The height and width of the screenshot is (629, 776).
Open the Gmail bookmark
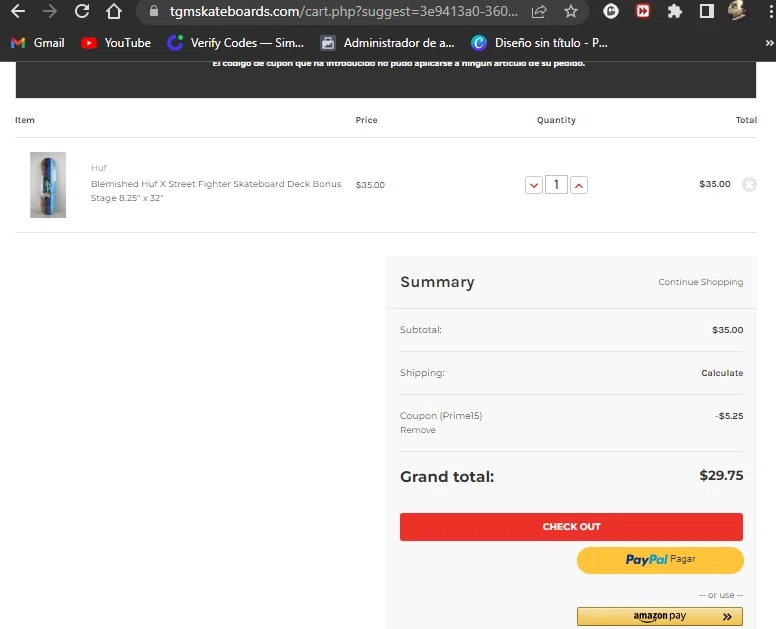pos(38,43)
